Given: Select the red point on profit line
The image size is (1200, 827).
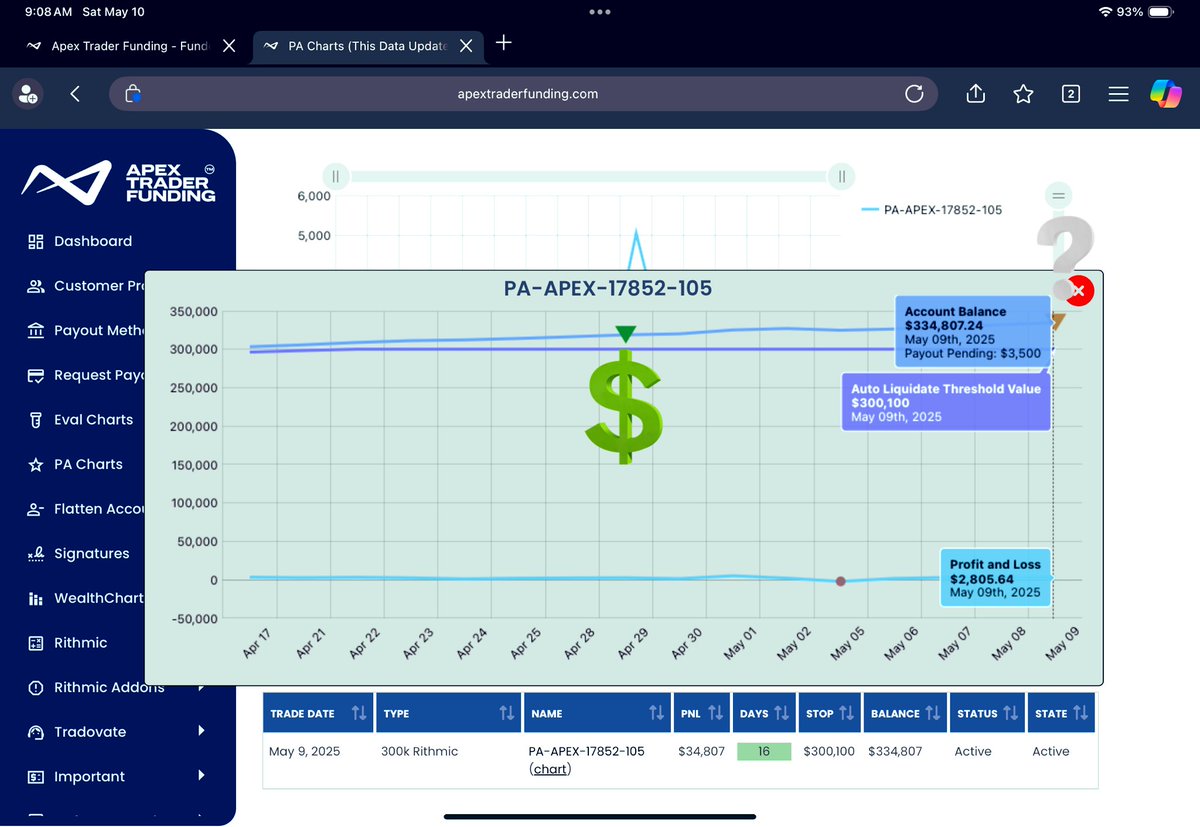Looking at the screenshot, I should 840,581.
